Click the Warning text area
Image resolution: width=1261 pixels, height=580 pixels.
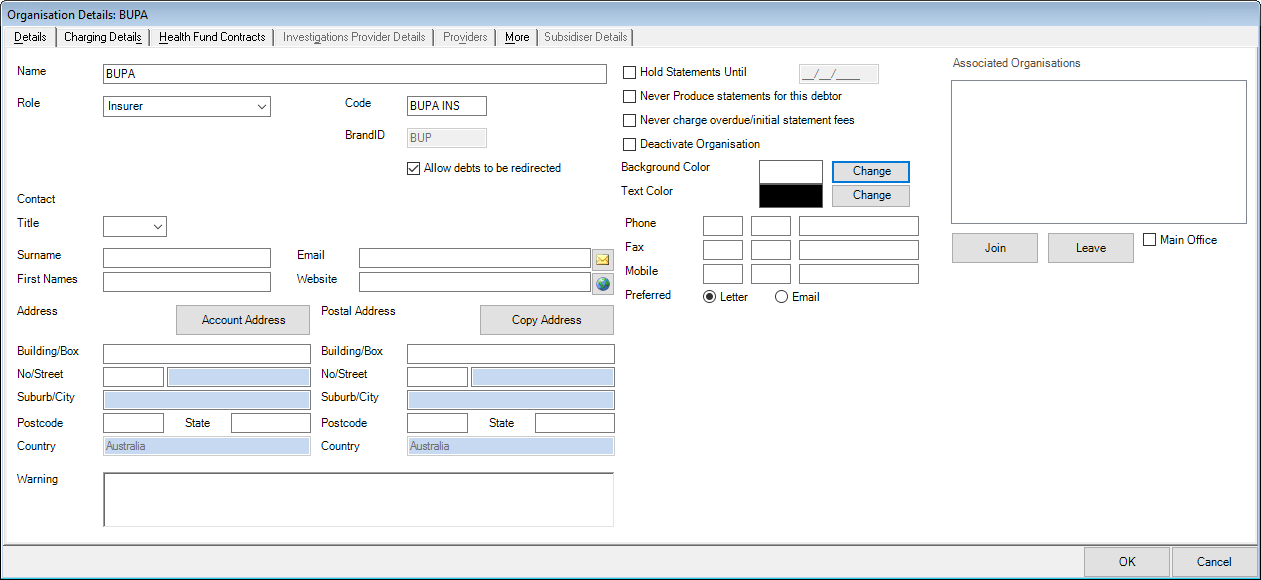pos(358,499)
